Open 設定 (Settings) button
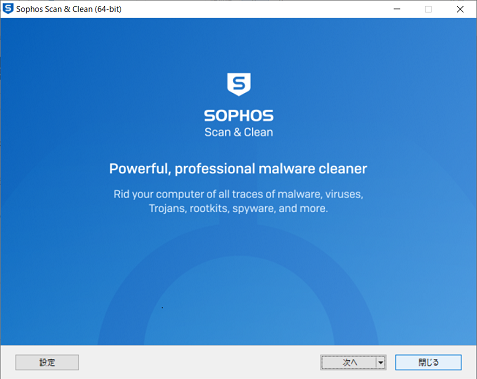 tap(47, 362)
